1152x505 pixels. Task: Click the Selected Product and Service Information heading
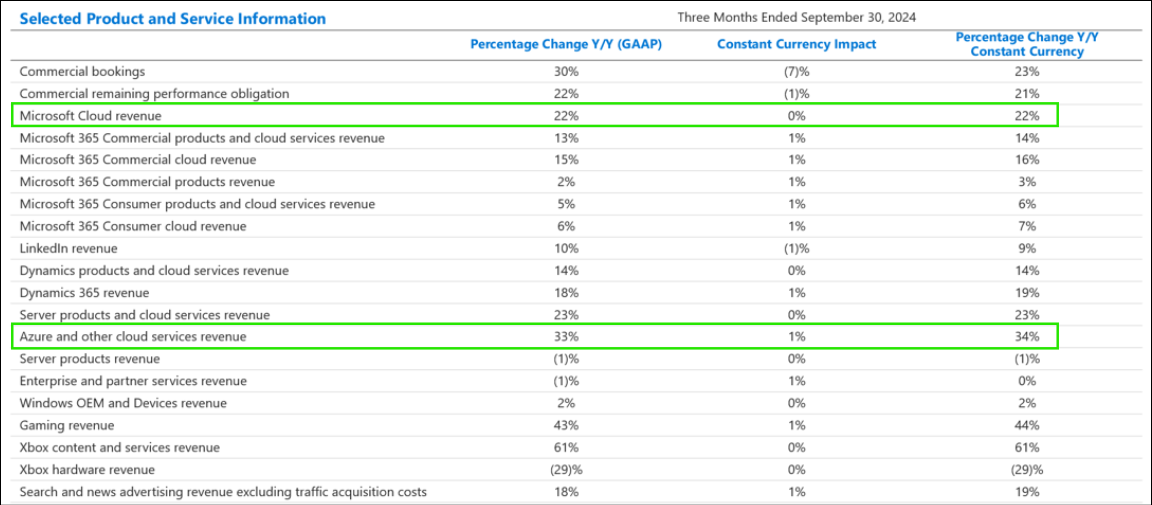pos(173,19)
